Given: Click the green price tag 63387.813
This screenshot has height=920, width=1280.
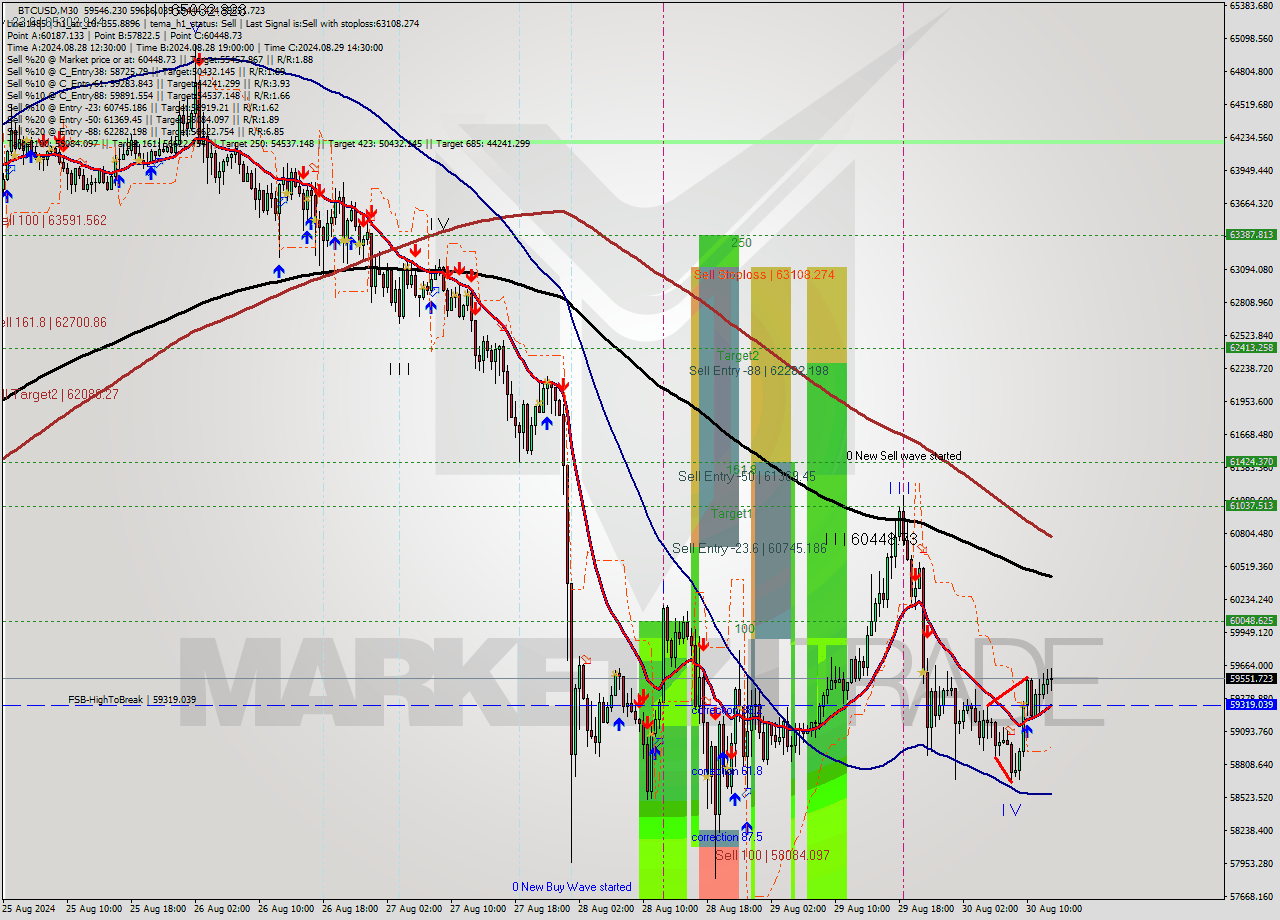Looking at the screenshot, I should pyautogui.click(x=1250, y=235).
